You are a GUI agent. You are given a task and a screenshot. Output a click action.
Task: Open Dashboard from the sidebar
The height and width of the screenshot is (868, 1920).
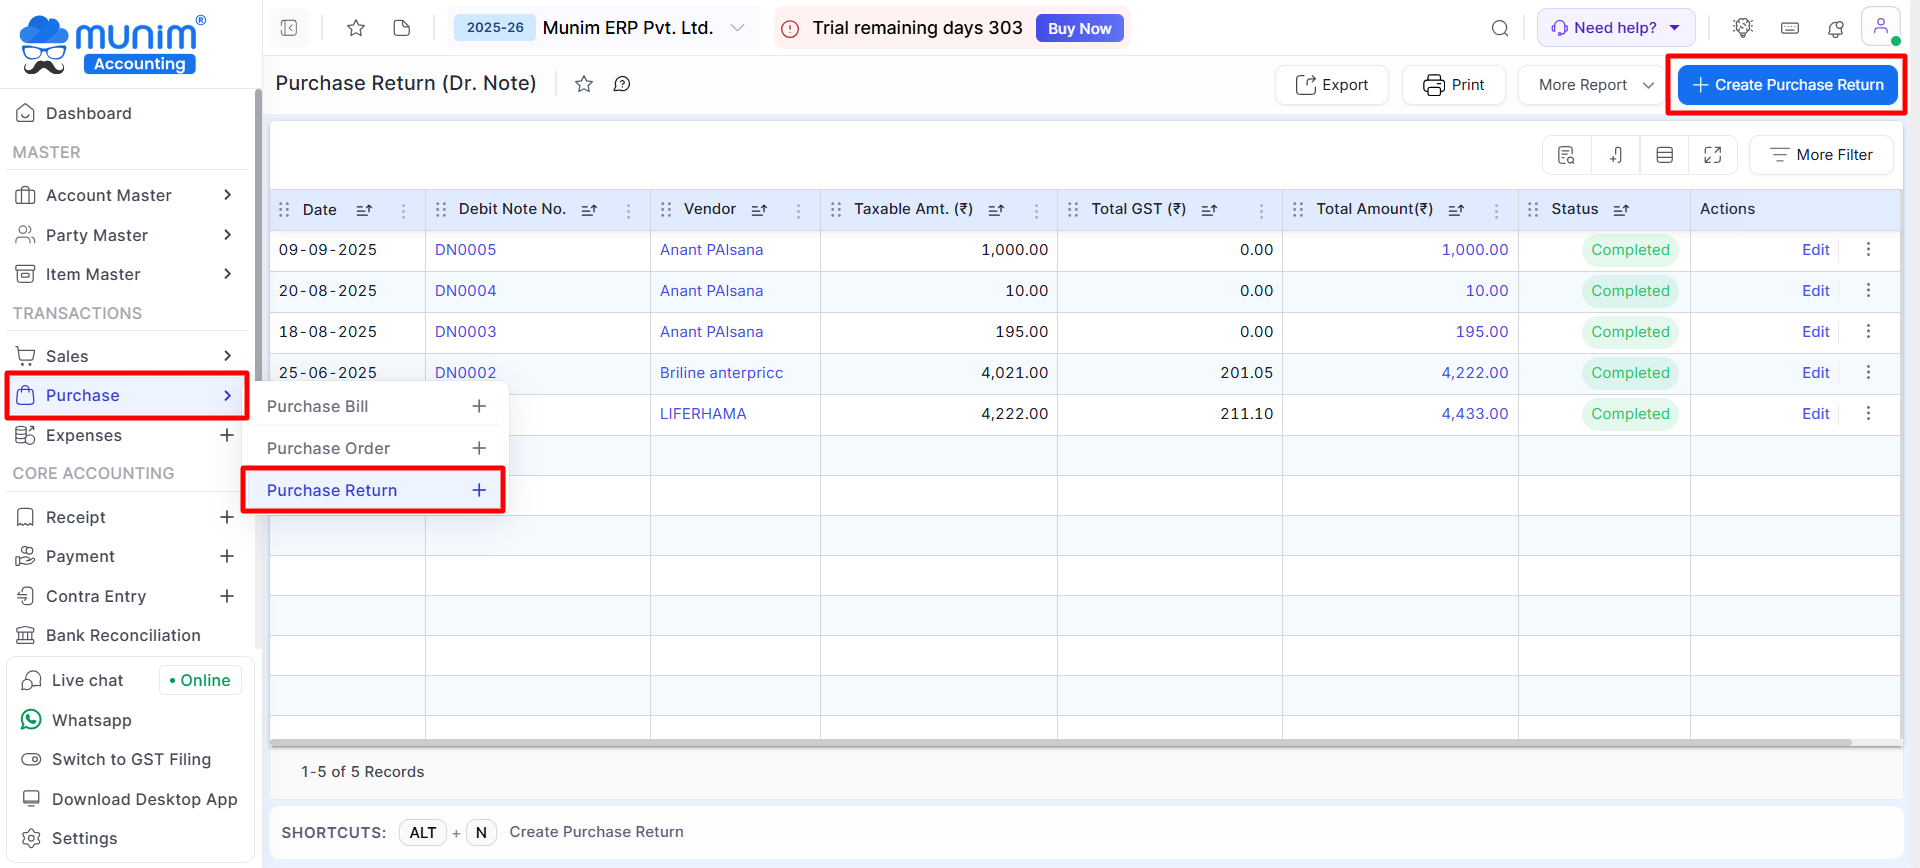[88, 113]
